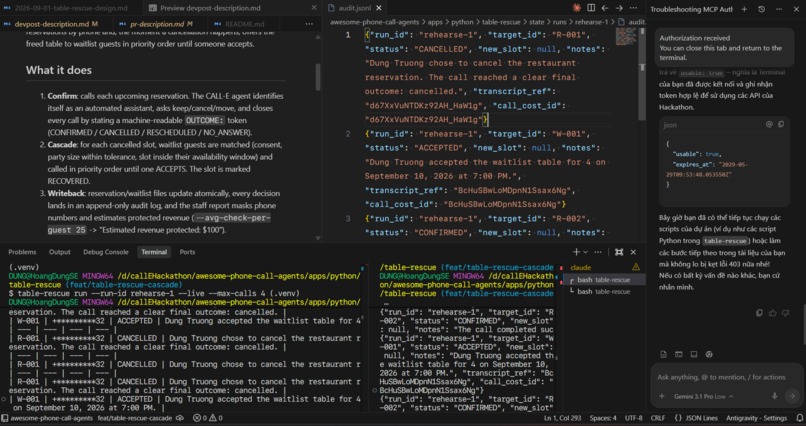Click rehearse-1 breadcrumb segment

click(x=591, y=22)
